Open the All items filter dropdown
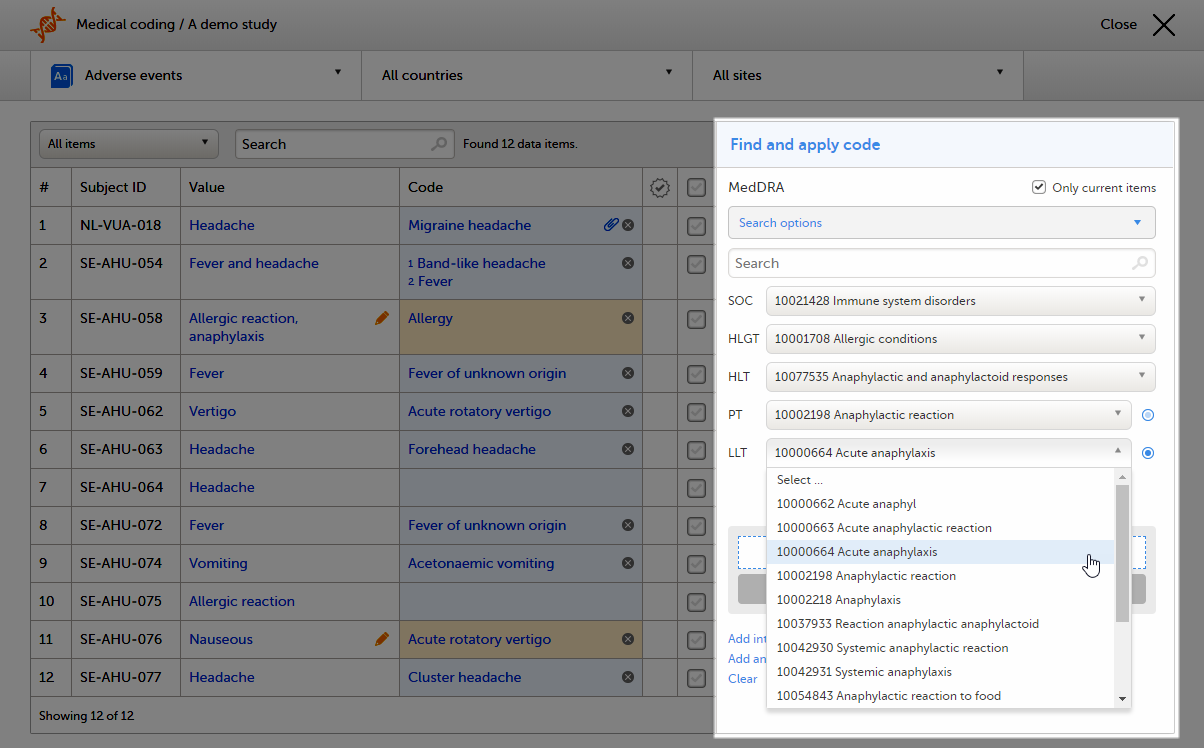 point(128,144)
